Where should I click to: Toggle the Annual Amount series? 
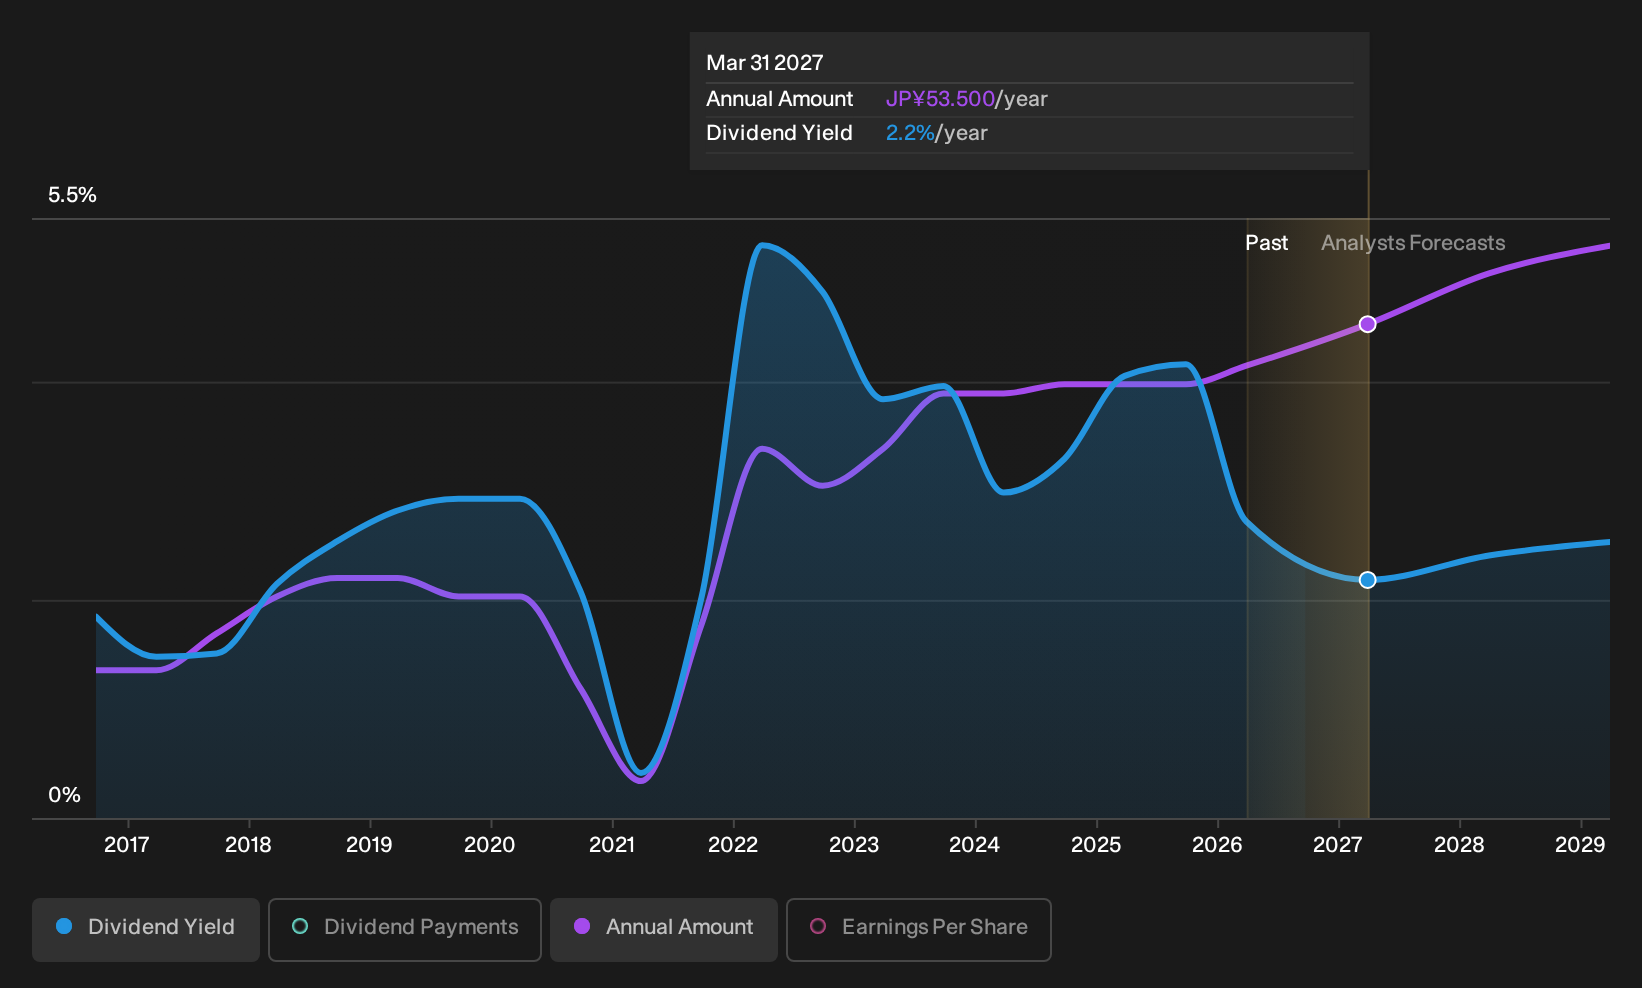(664, 929)
